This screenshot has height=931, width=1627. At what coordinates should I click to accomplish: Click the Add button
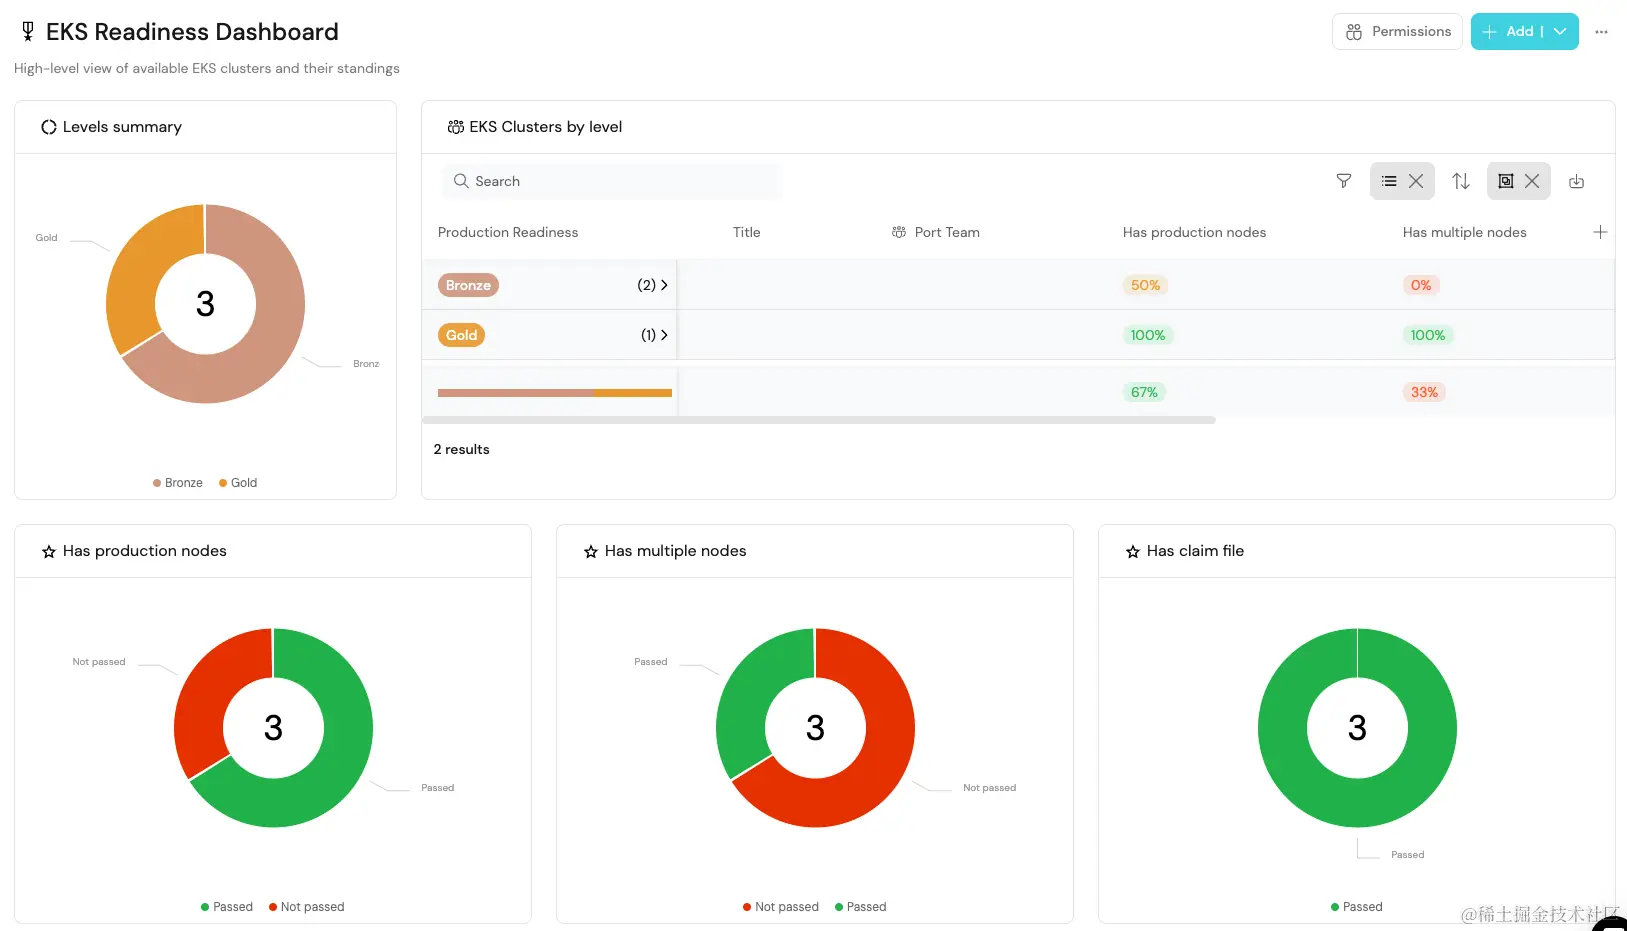click(1509, 32)
